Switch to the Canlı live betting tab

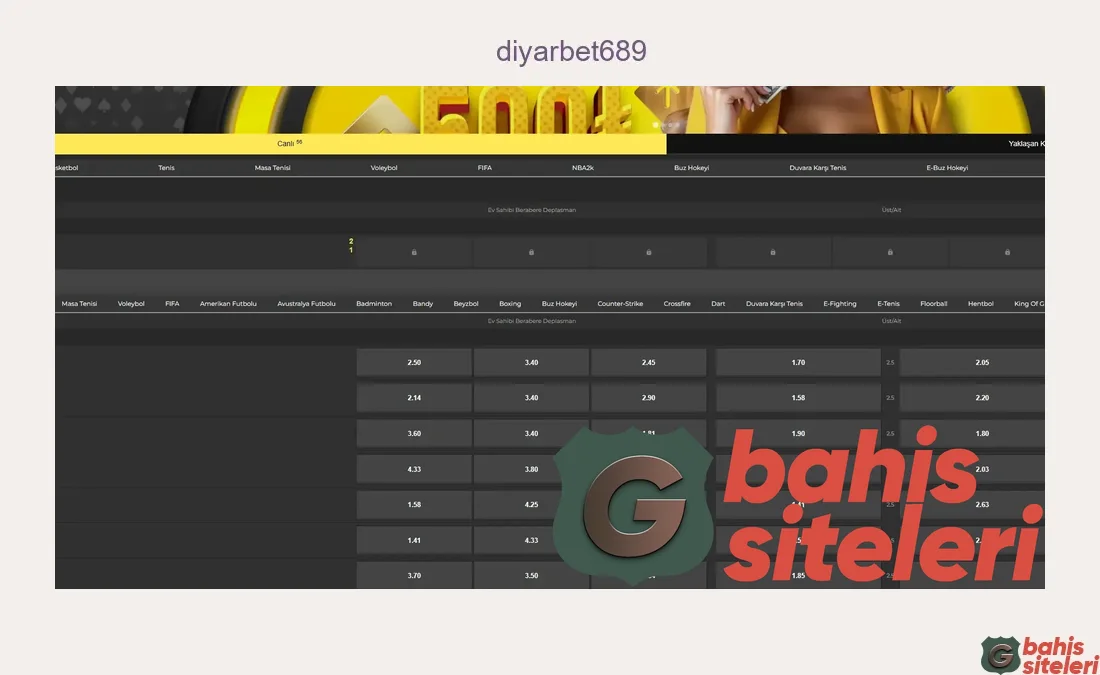coord(284,143)
